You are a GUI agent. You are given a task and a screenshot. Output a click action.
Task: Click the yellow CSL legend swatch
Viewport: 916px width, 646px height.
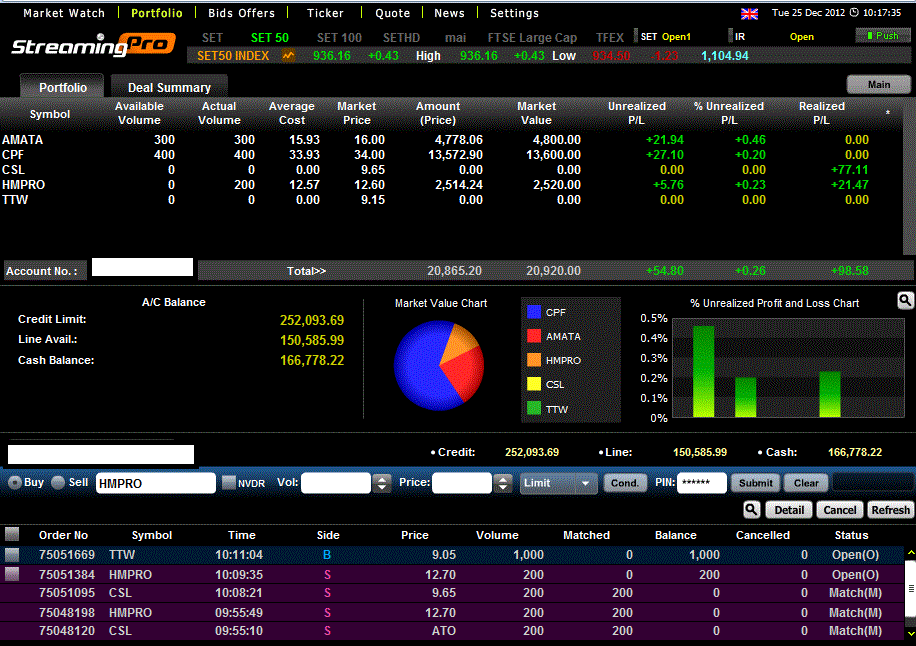(534, 384)
